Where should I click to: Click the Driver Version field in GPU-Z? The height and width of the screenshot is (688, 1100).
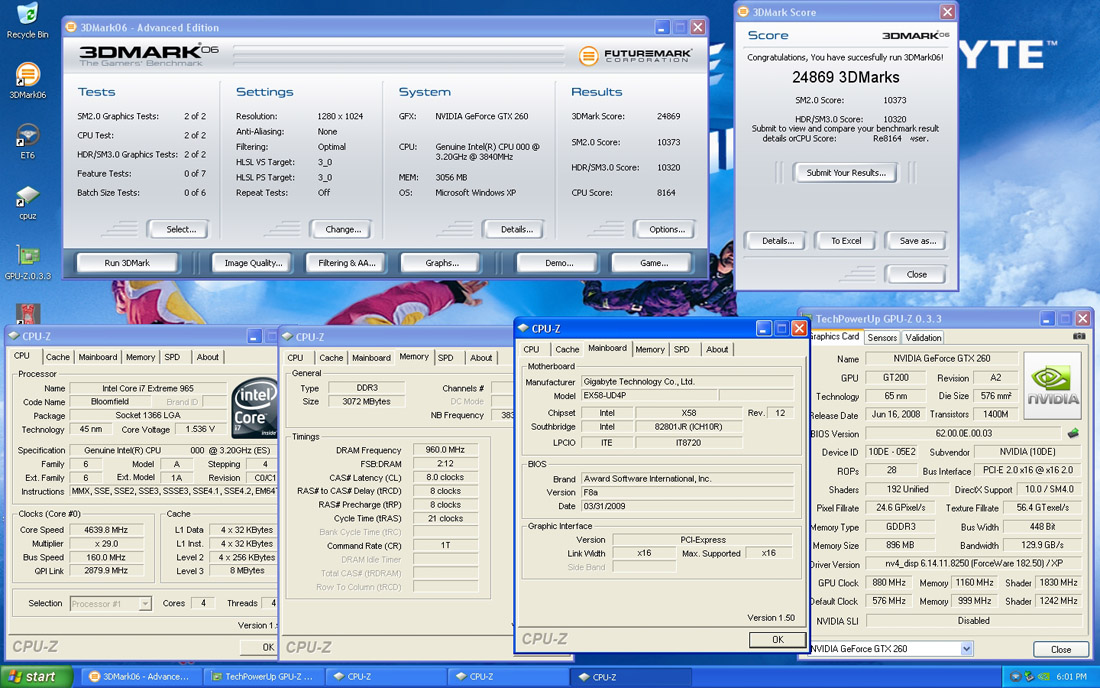pyautogui.click(x=974, y=563)
